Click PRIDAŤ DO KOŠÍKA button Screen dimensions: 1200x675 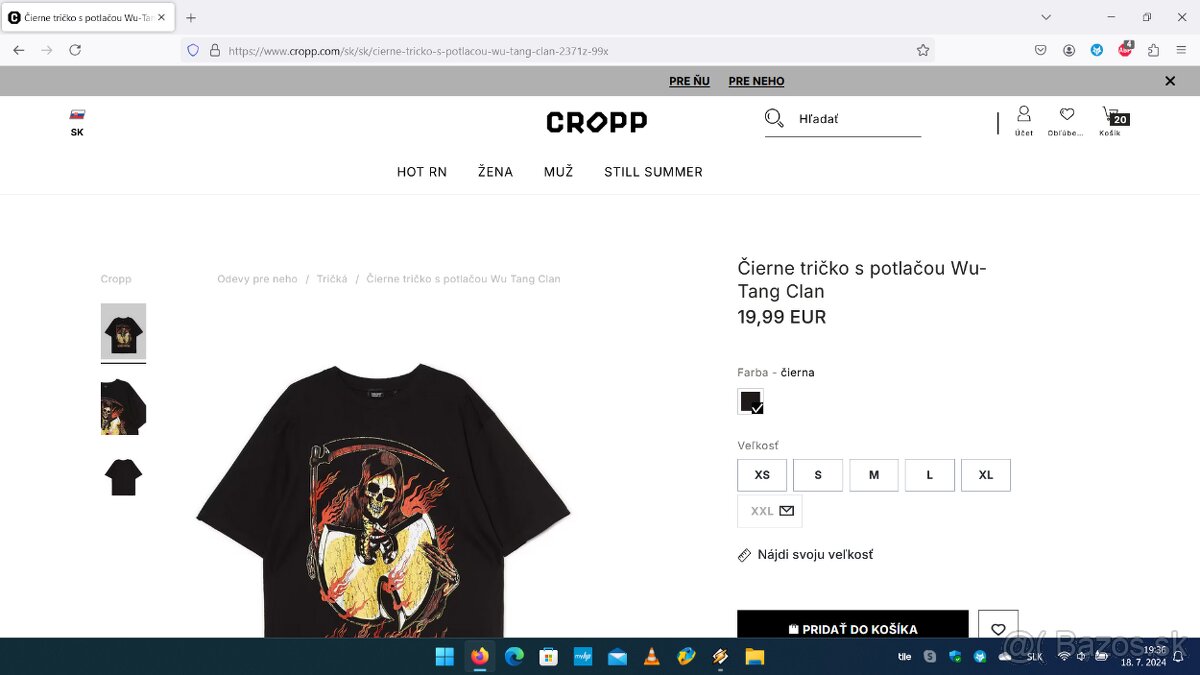[853, 626]
